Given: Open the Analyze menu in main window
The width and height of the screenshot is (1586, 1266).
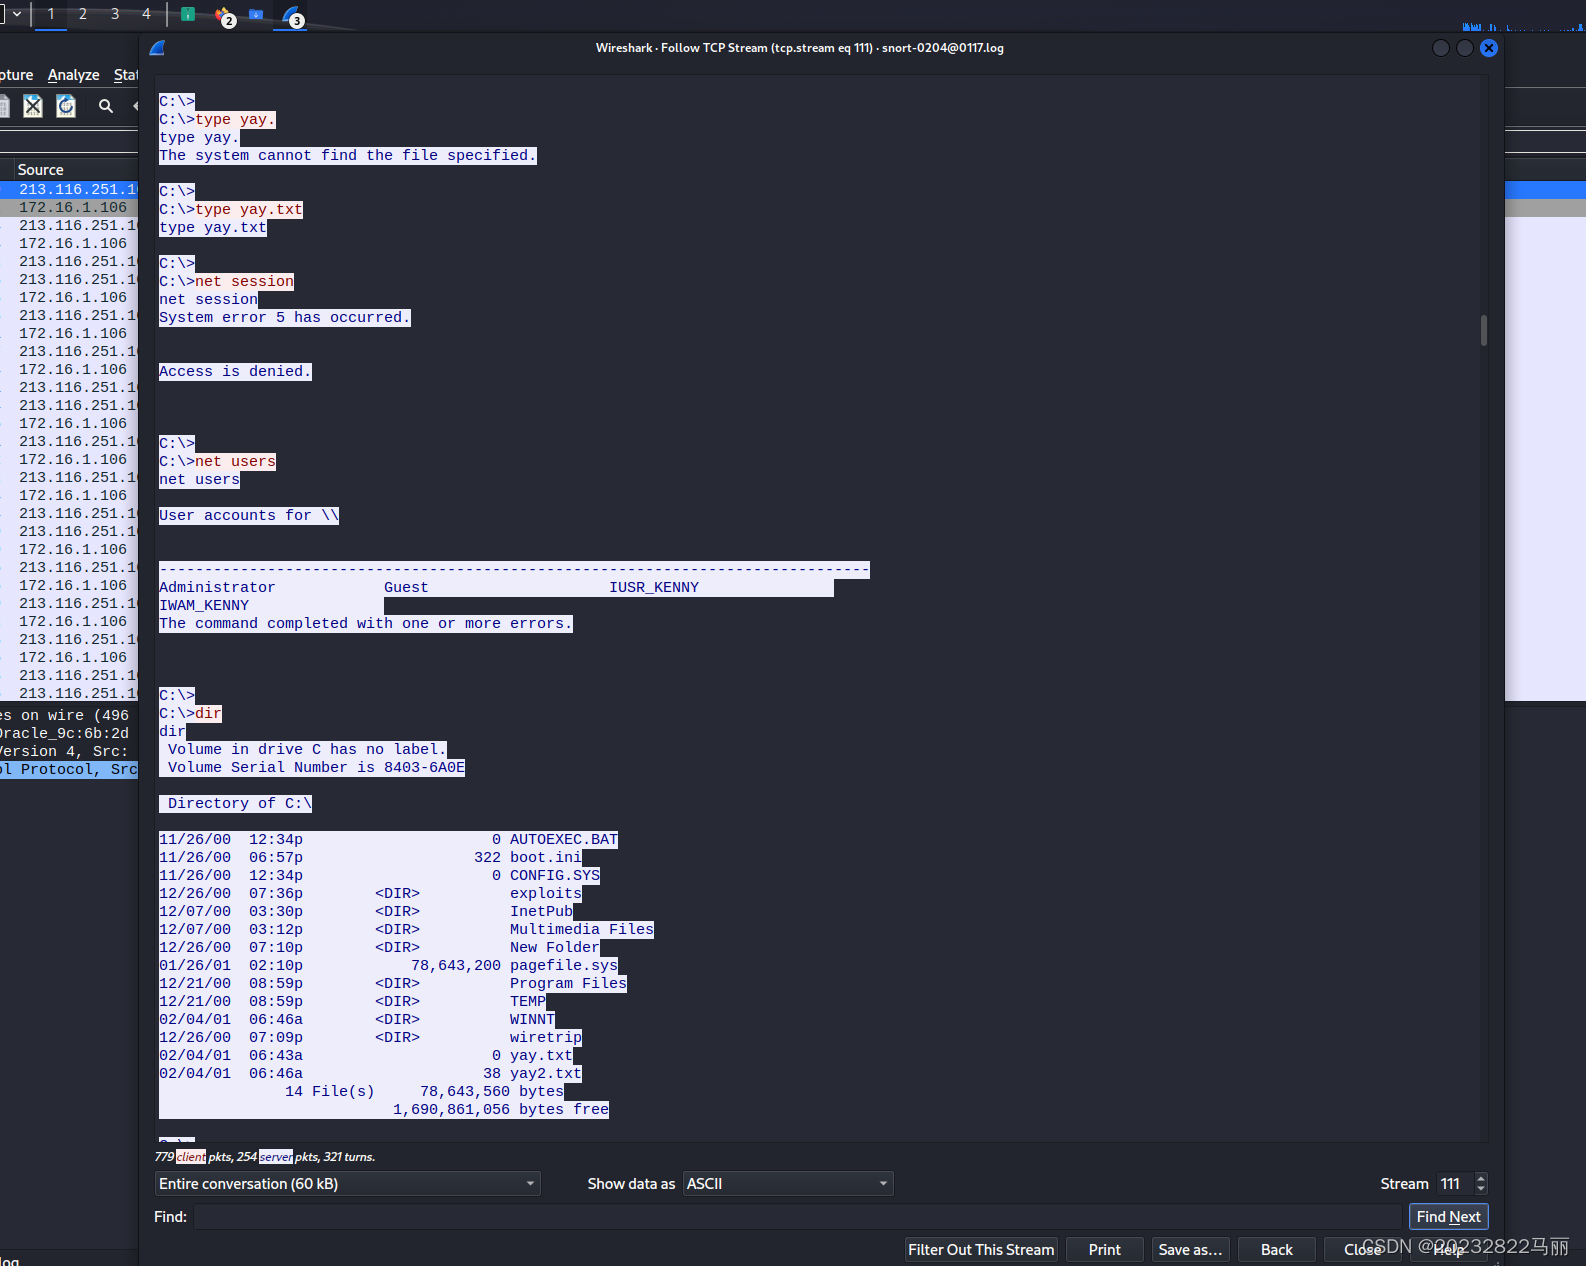Looking at the screenshot, I should point(73,75).
